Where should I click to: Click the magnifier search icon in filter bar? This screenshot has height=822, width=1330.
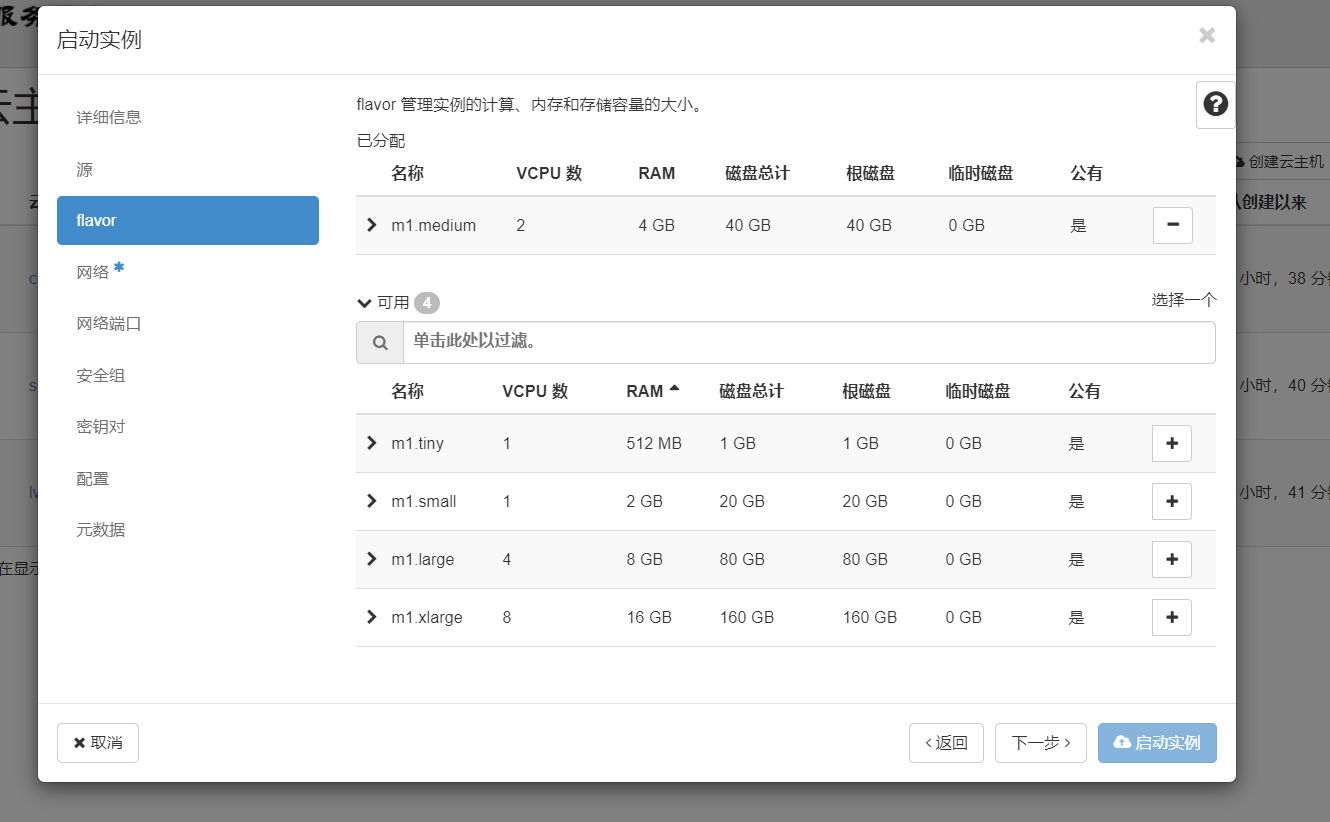click(x=380, y=342)
